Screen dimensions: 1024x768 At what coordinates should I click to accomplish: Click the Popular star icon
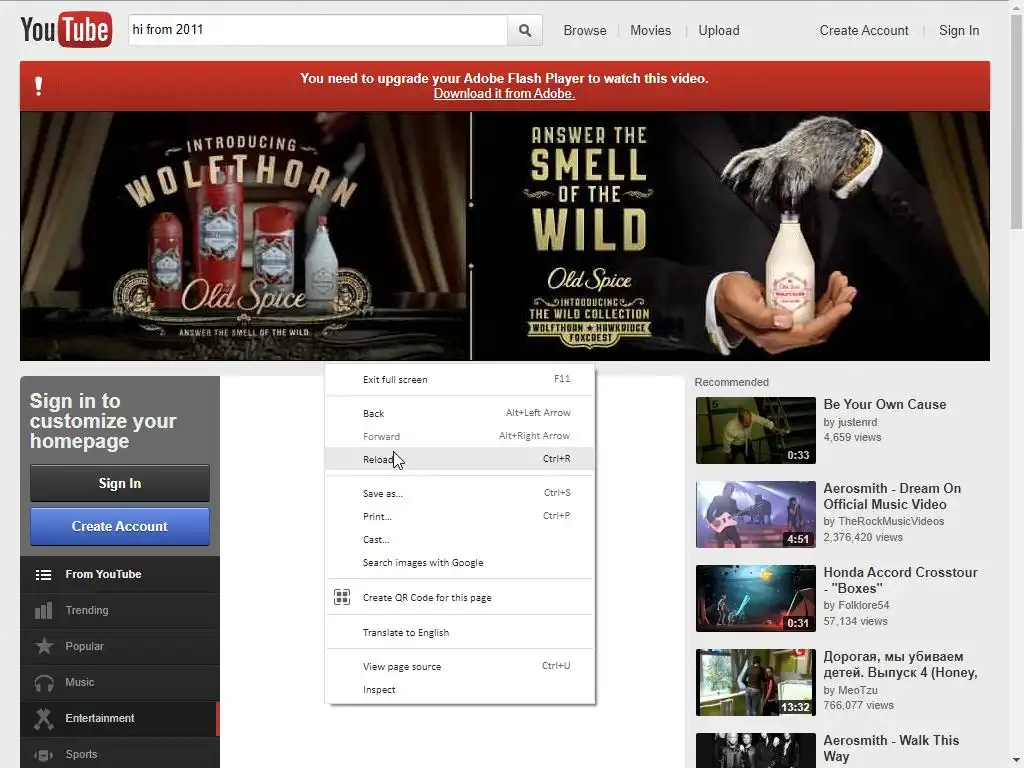[x=44, y=646]
